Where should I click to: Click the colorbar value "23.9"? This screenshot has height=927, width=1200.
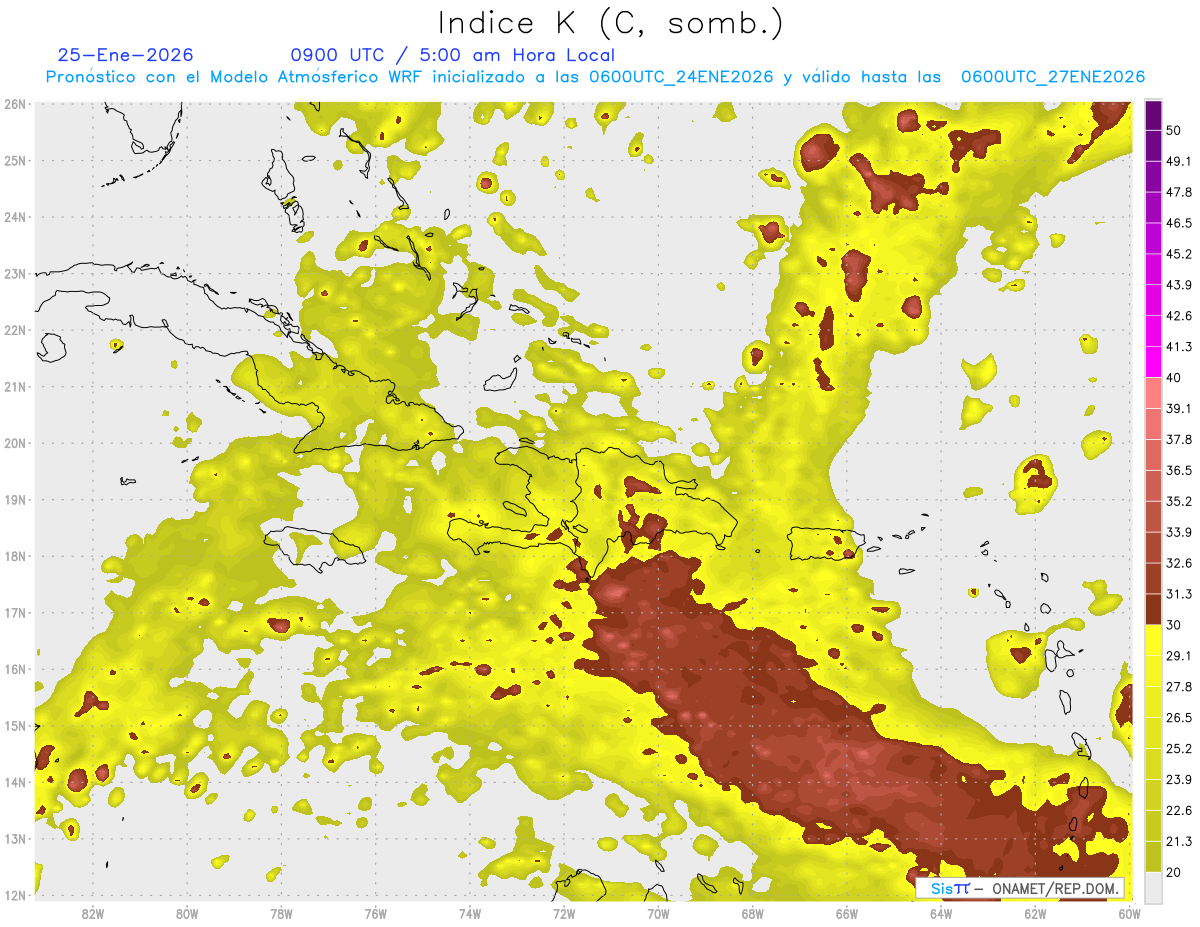[1178, 779]
